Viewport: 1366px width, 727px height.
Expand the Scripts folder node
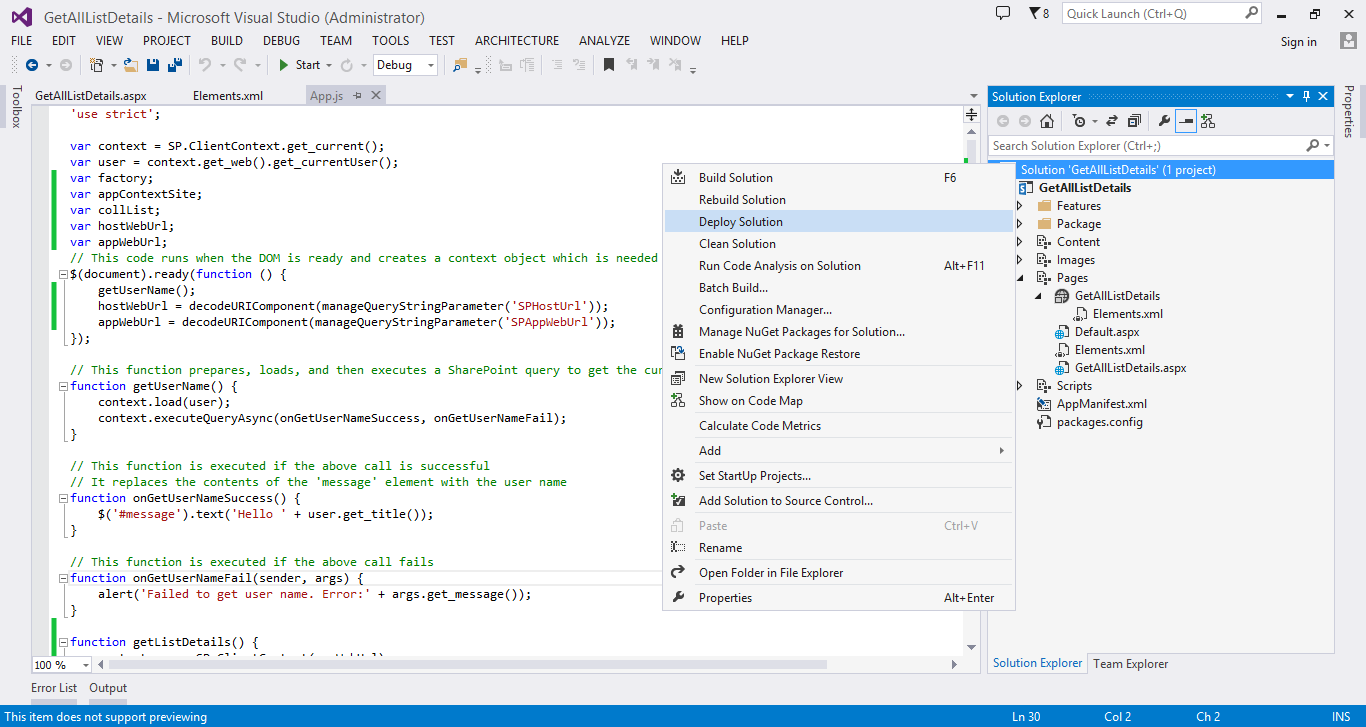click(1020, 386)
